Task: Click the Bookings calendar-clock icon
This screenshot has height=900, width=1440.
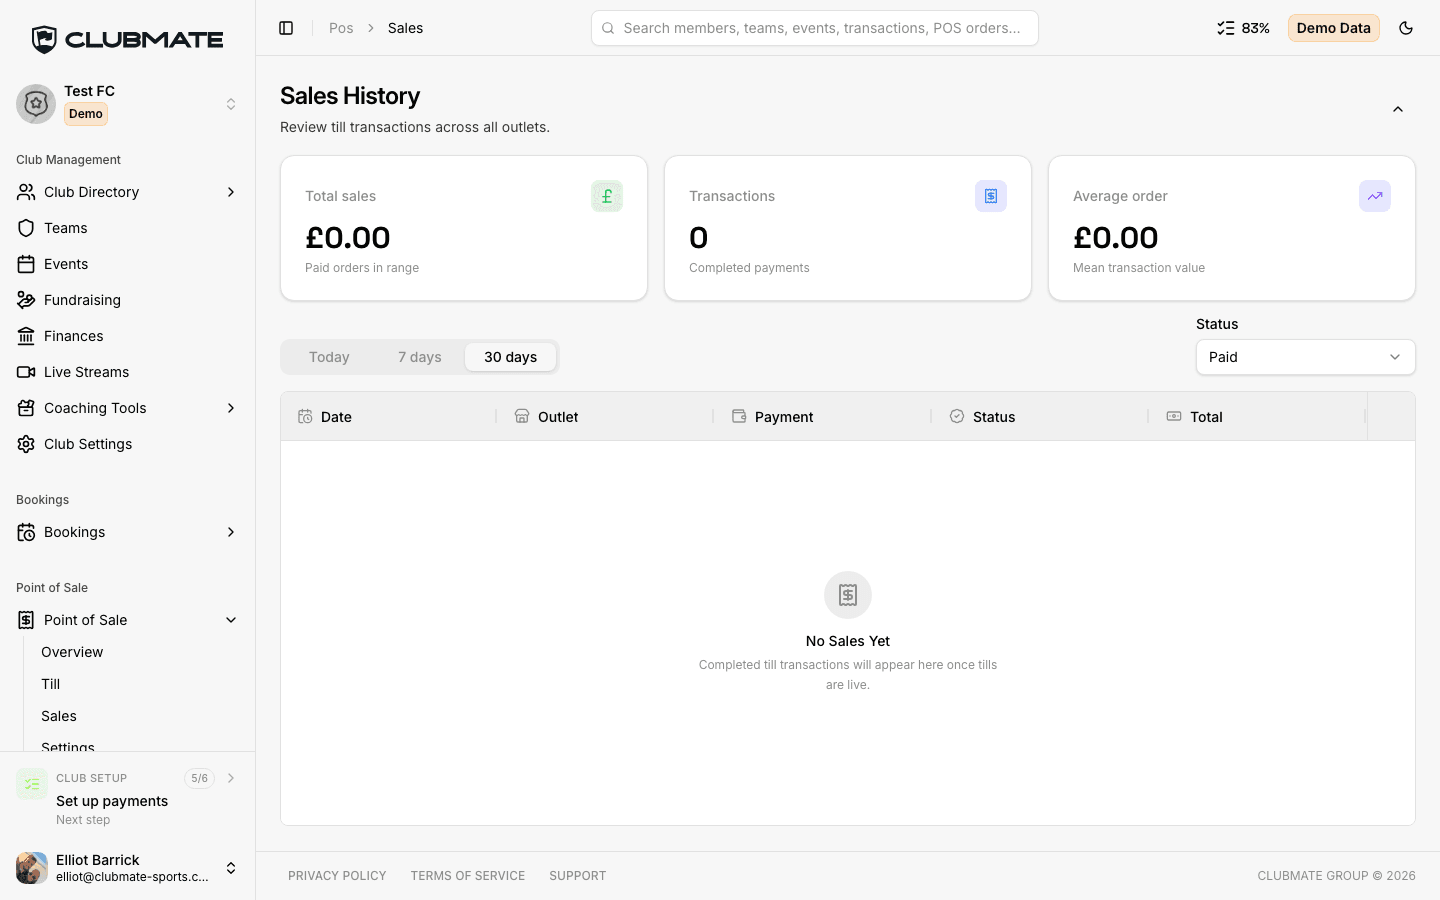Action: click(x=26, y=532)
